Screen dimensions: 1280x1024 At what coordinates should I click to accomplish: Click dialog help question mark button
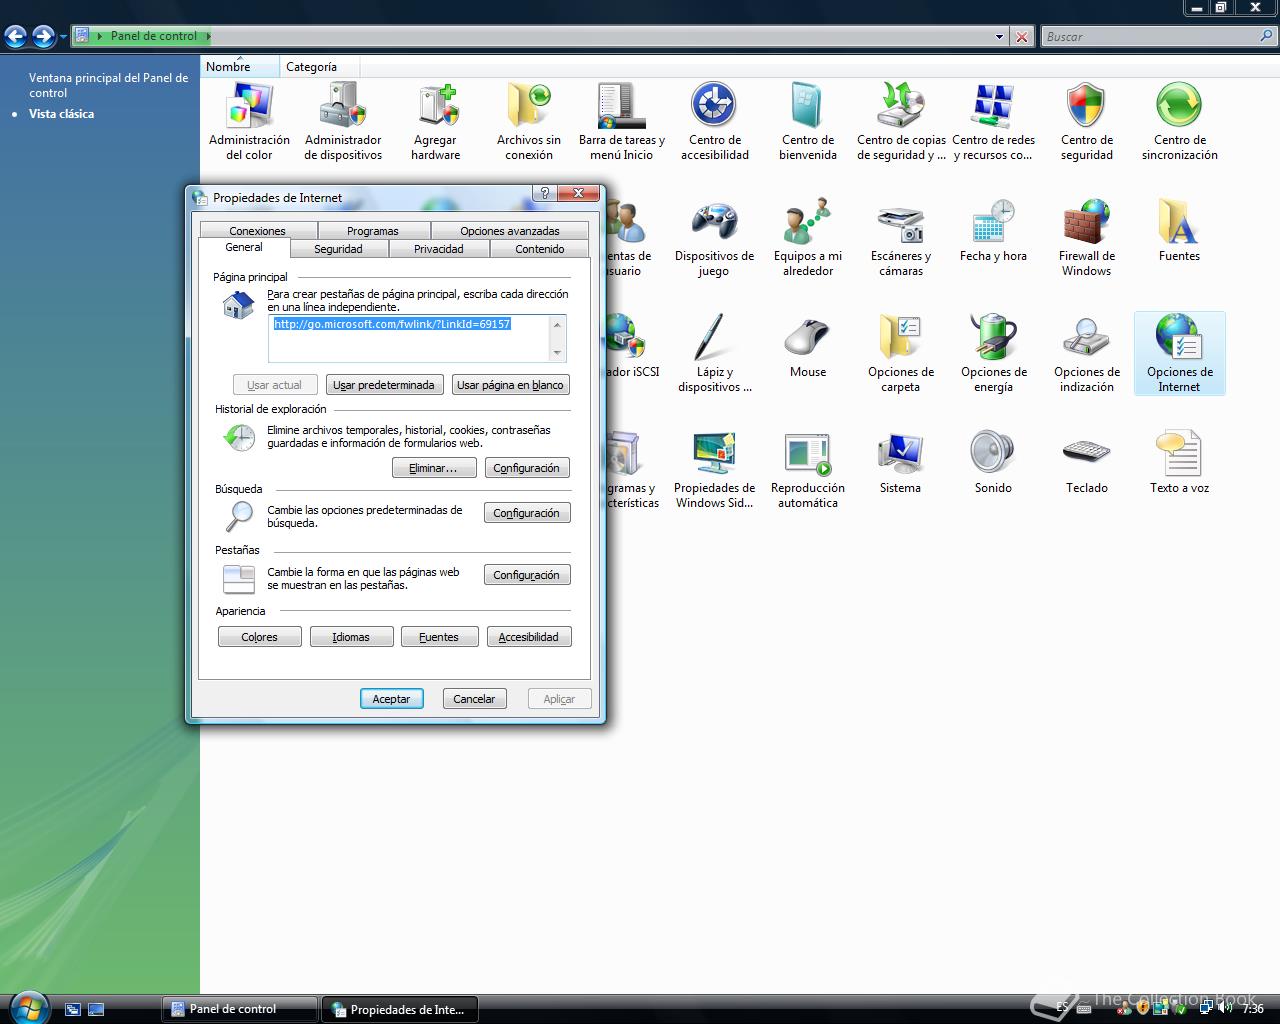[545, 193]
